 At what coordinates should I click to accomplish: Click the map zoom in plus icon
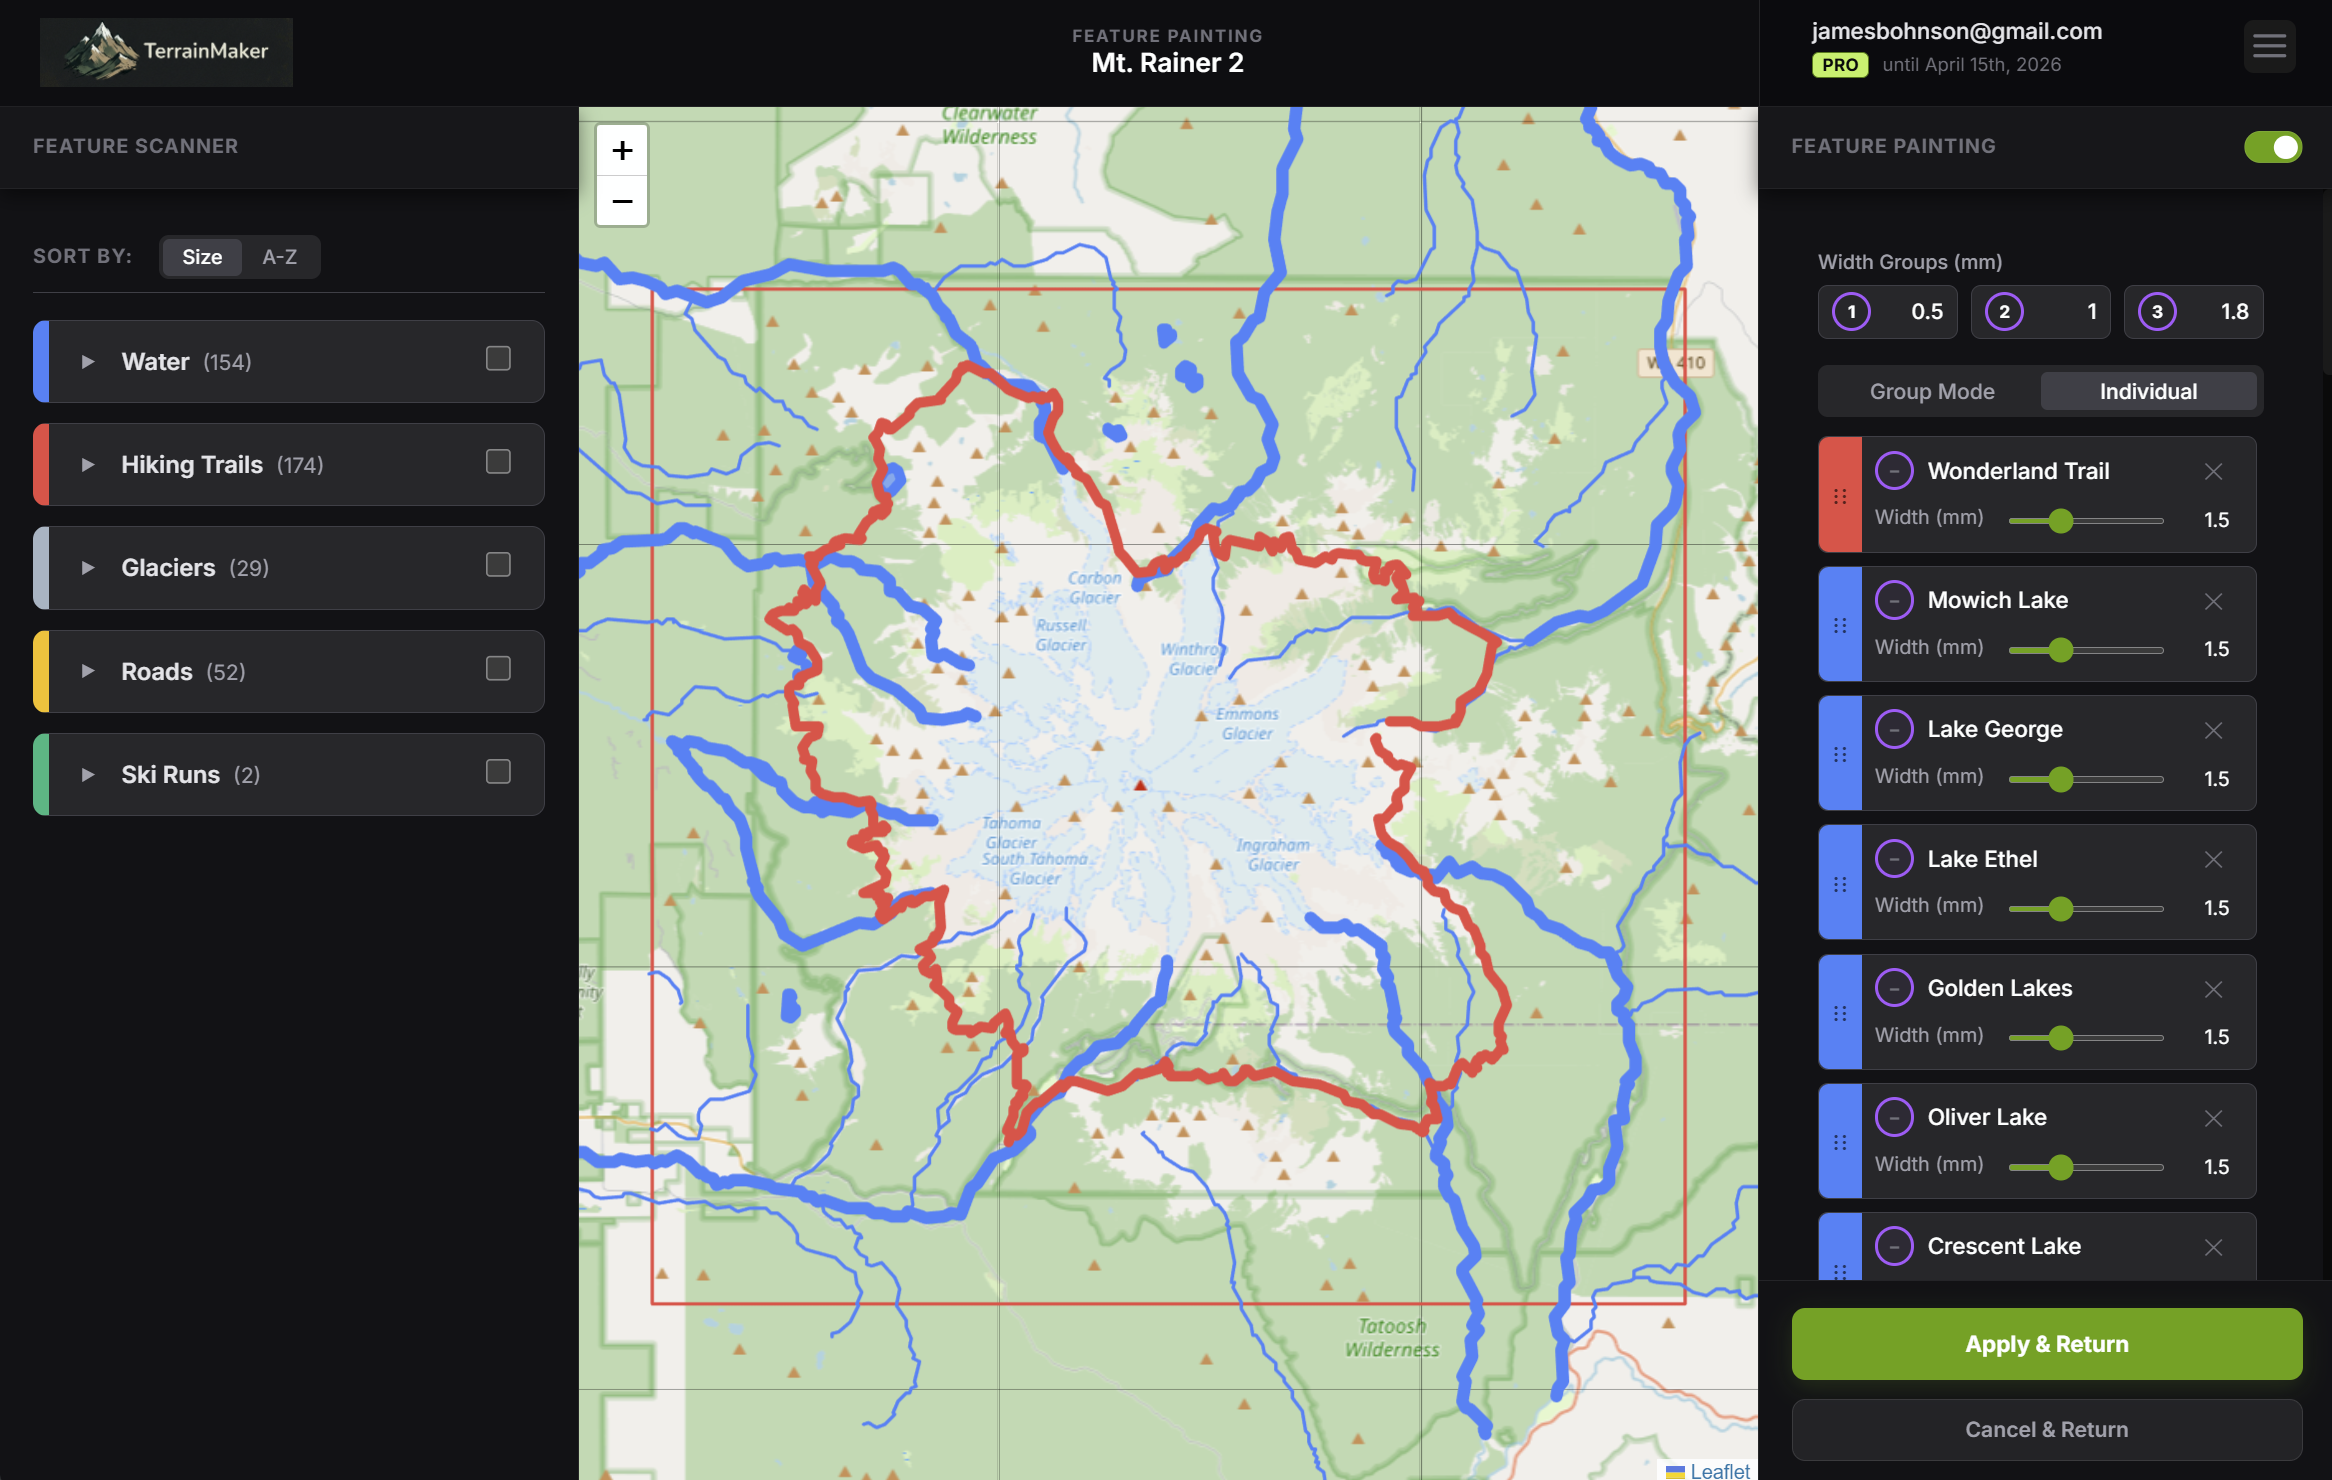coord(622,151)
